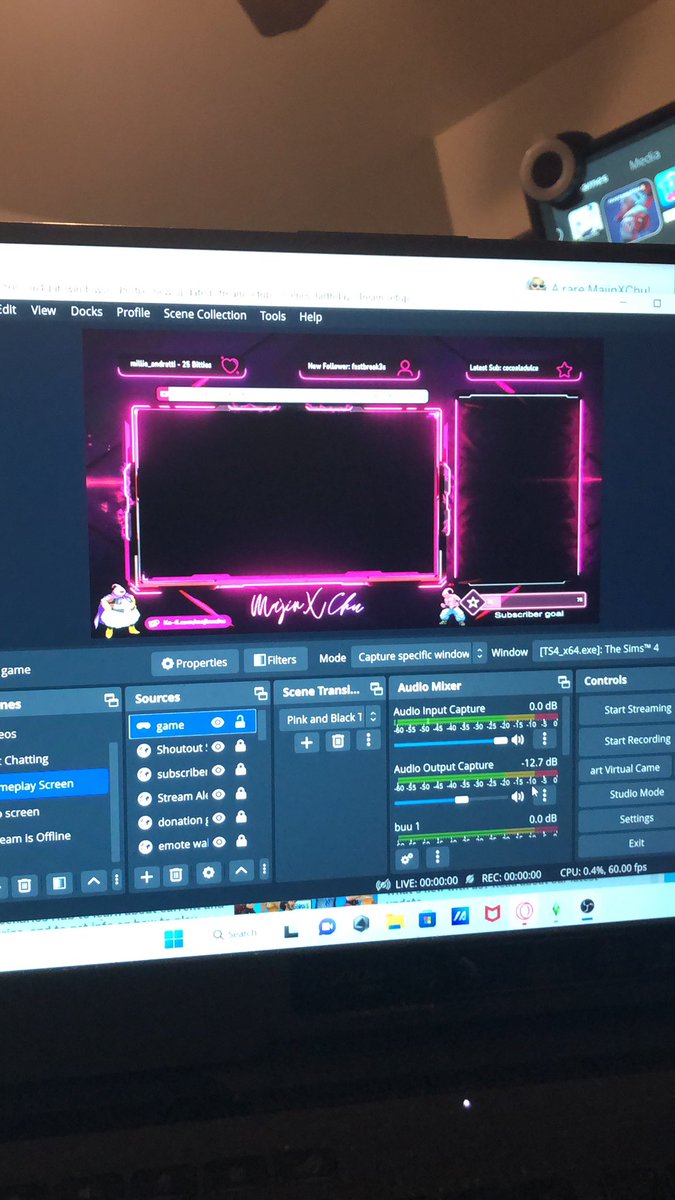Mute Audio Output Capture speaker icon
Screen dimensions: 675x1200
(x=518, y=797)
